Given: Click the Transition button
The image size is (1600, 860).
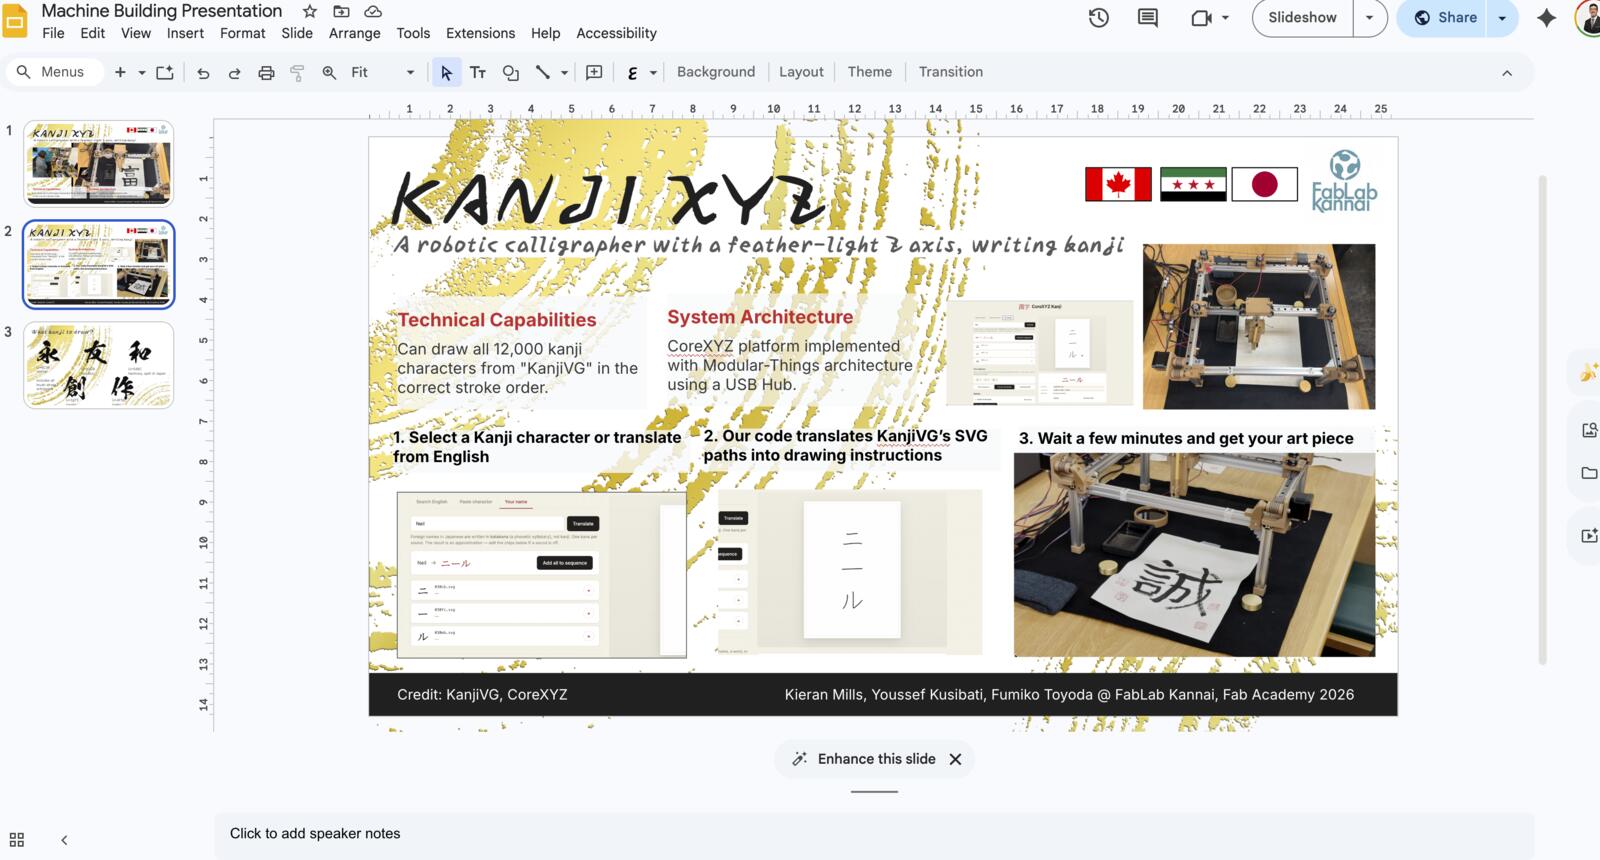Looking at the screenshot, I should 951,72.
